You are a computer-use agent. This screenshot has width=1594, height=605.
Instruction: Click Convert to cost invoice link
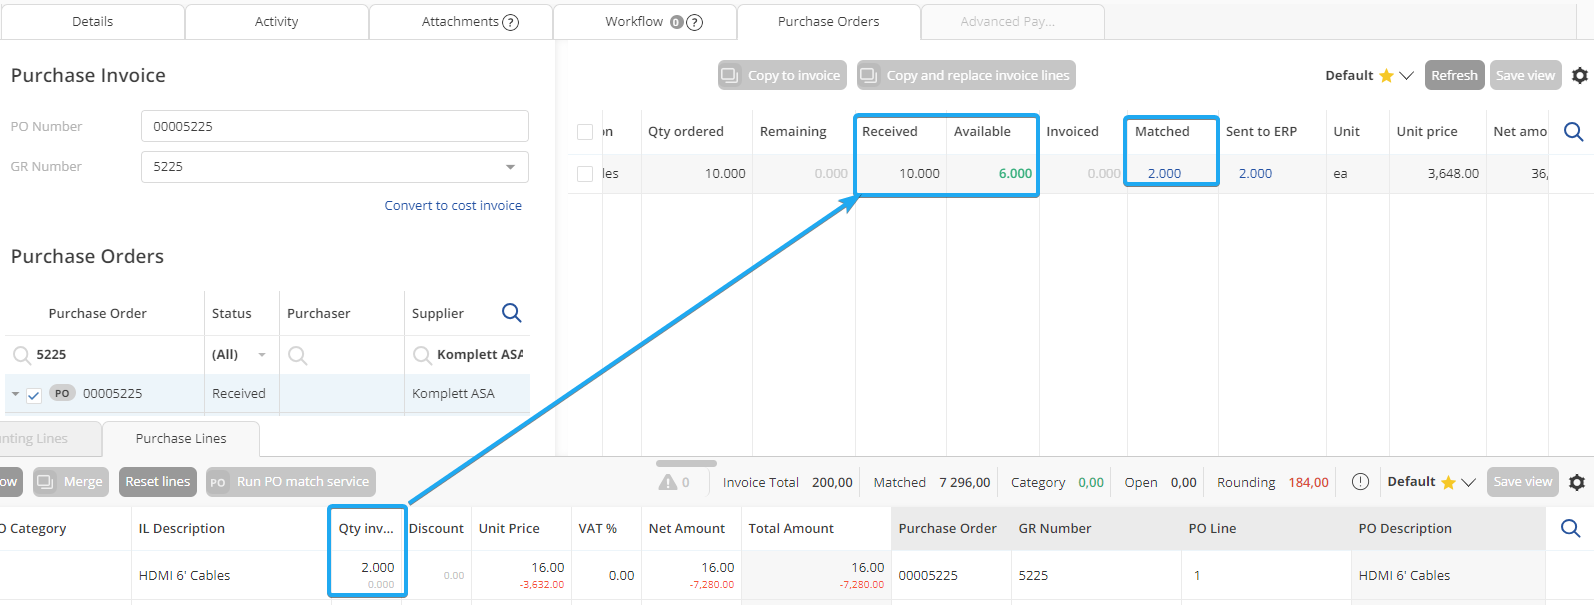click(x=453, y=206)
